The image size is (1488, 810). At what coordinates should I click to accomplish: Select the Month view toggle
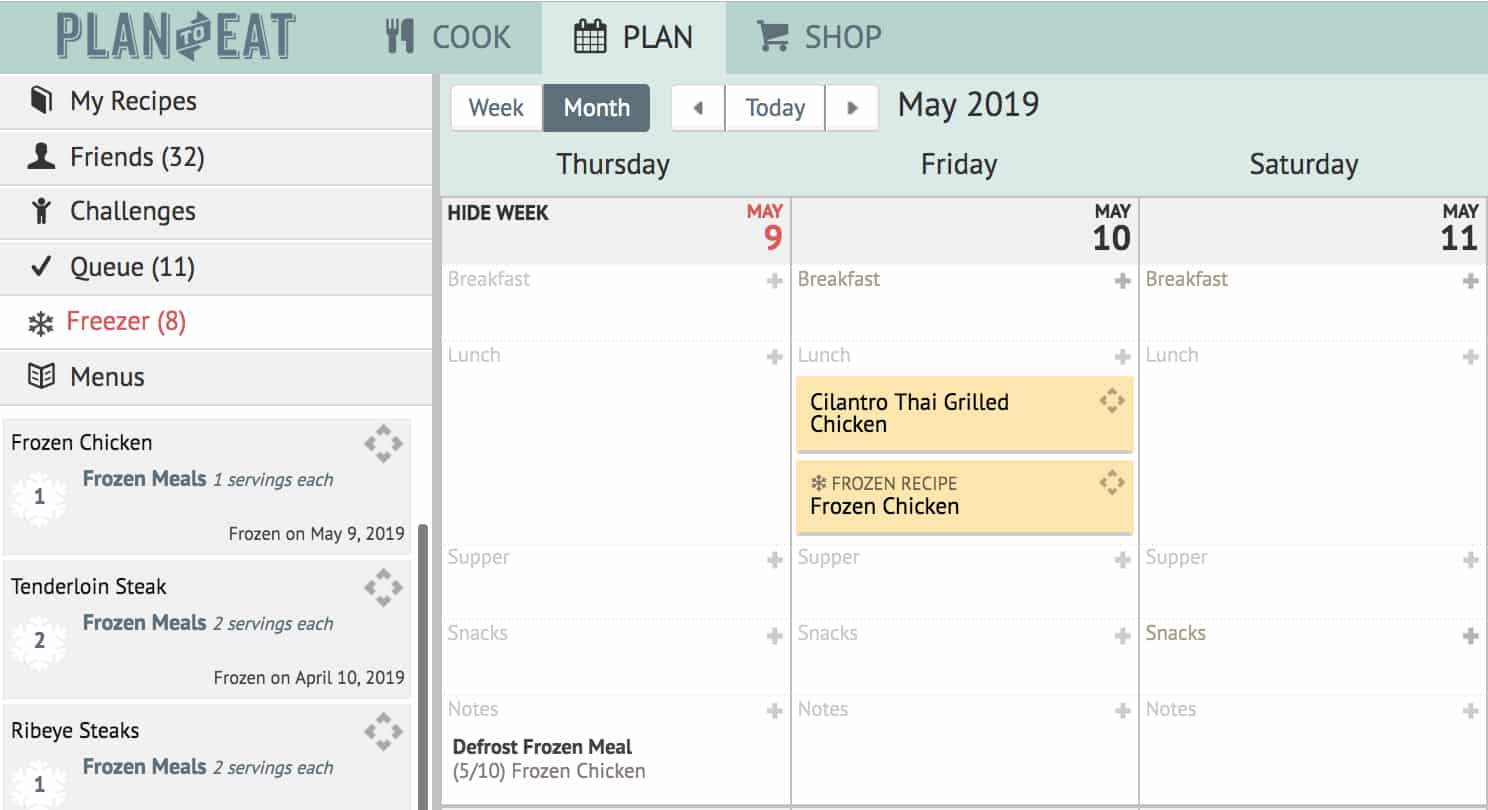pos(597,108)
